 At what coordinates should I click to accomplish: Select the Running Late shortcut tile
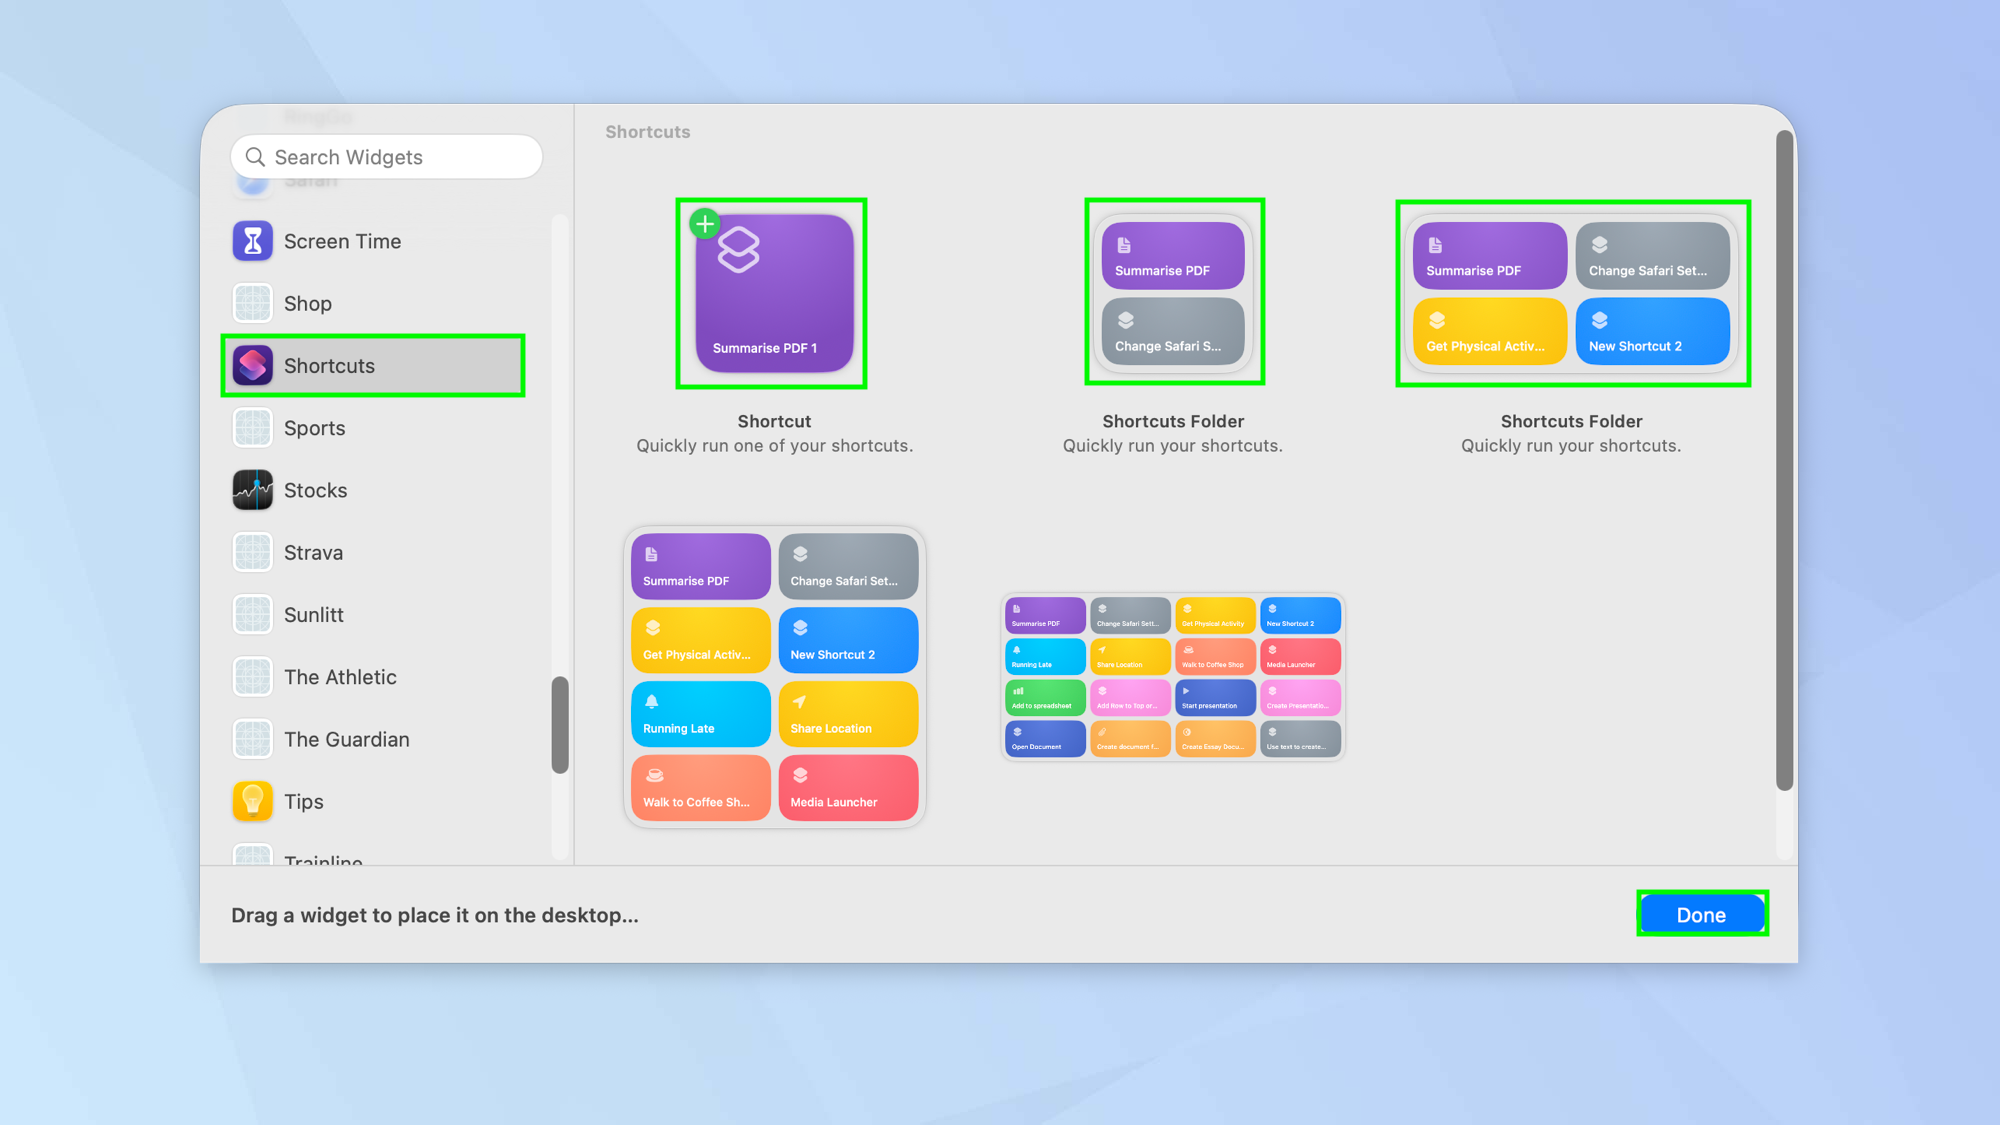(x=699, y=714)
